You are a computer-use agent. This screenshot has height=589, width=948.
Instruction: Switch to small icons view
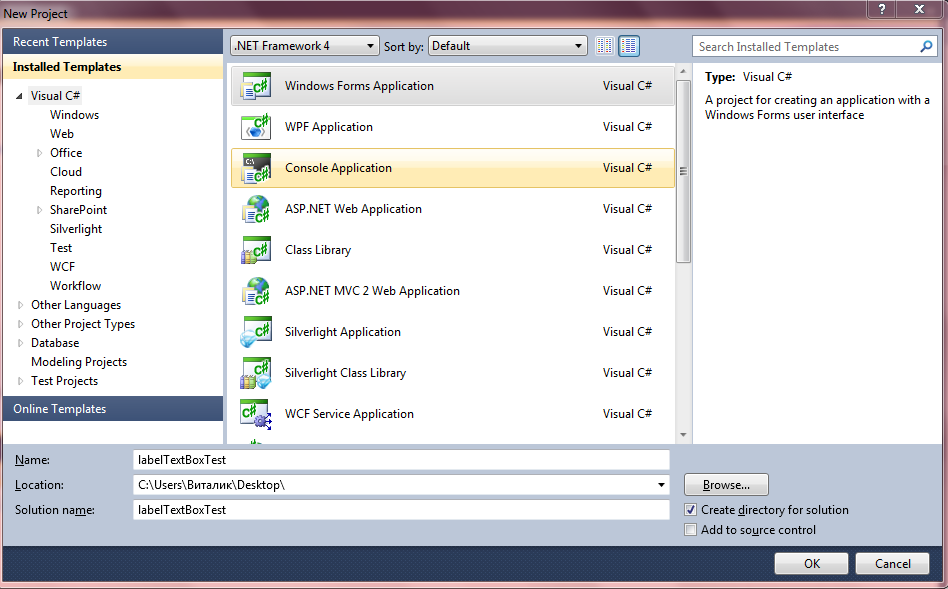tap(604, 46)
